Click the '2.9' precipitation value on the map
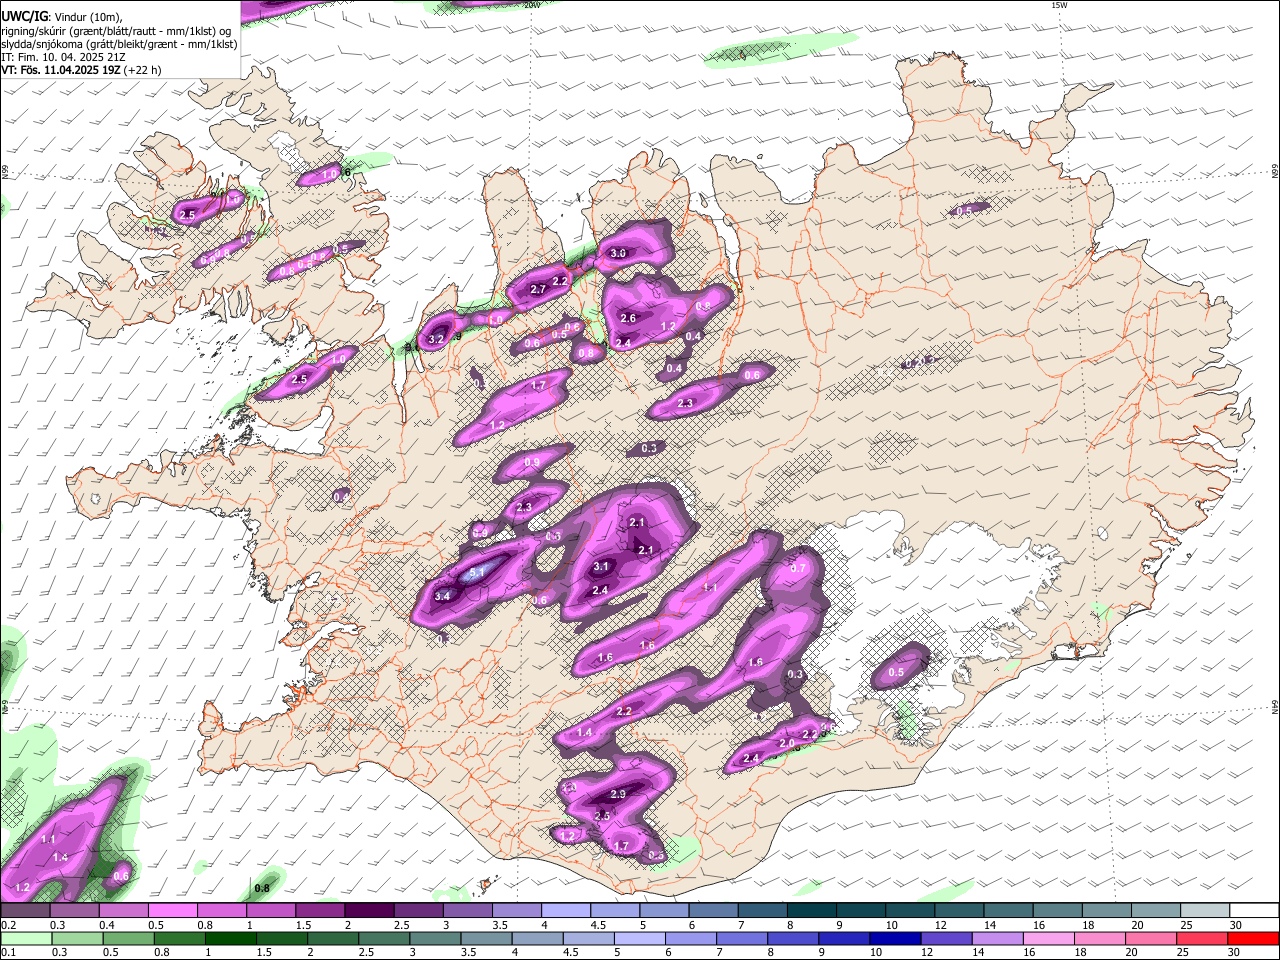The height and width of the screenshot is (960, 1280). click(617, 794)
